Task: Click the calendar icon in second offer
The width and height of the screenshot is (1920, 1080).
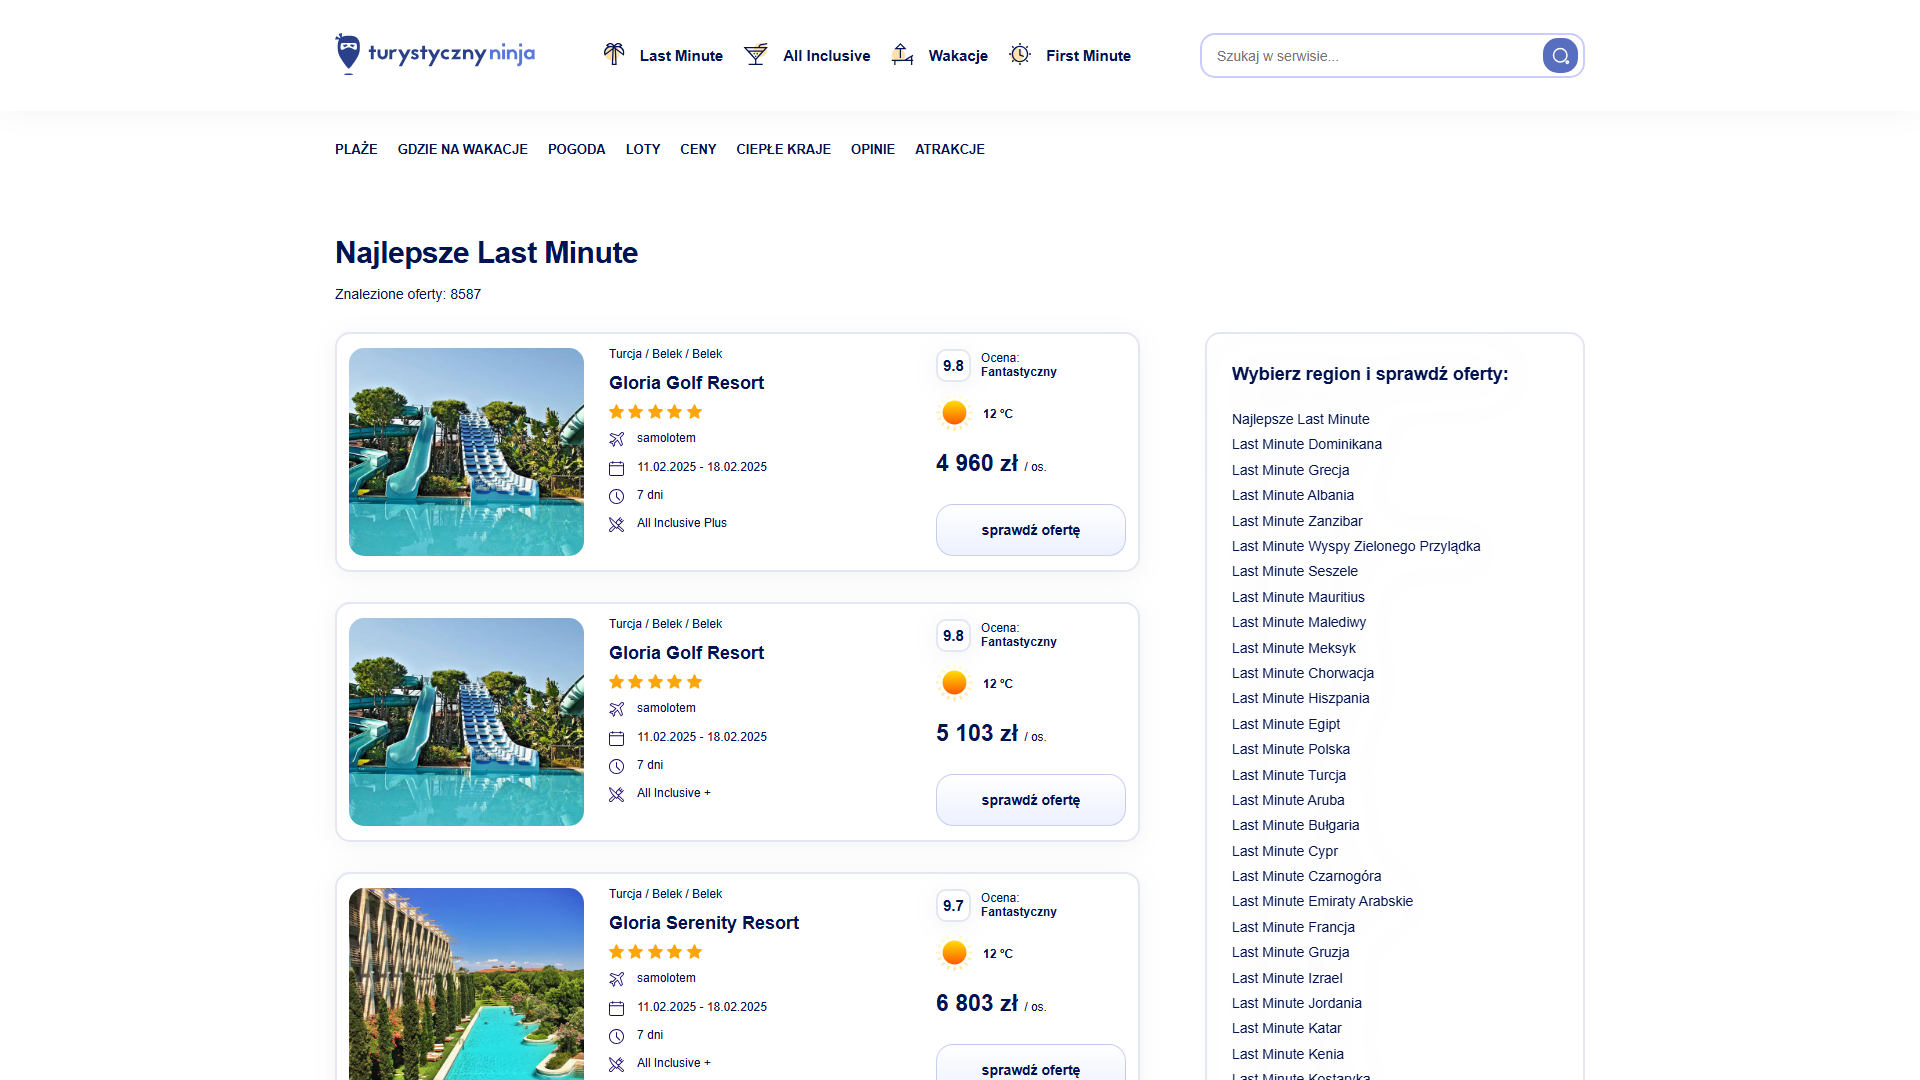Action: (x=617, y=738)
